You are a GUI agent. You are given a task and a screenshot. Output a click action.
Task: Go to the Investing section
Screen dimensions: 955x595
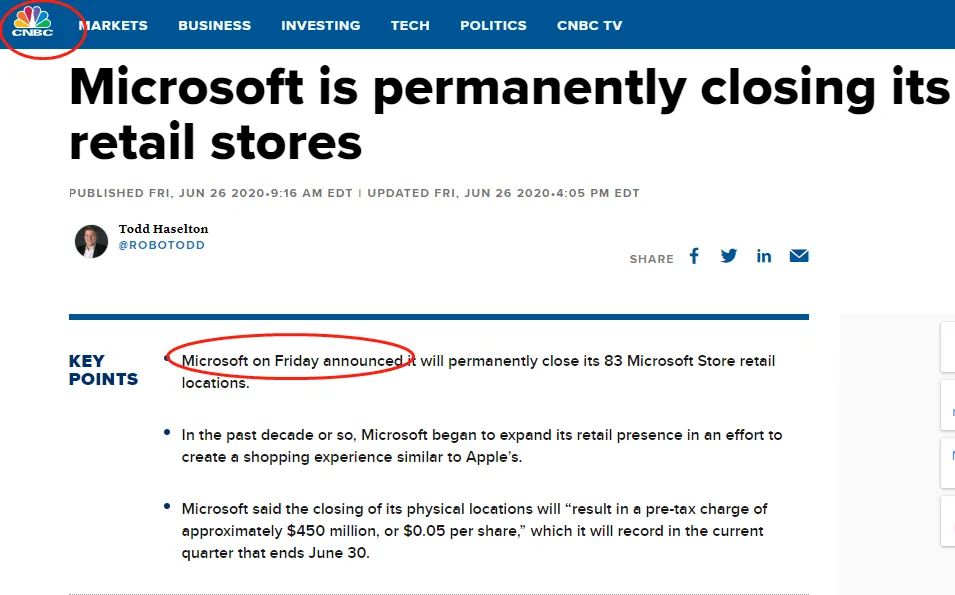click(320, 25)
